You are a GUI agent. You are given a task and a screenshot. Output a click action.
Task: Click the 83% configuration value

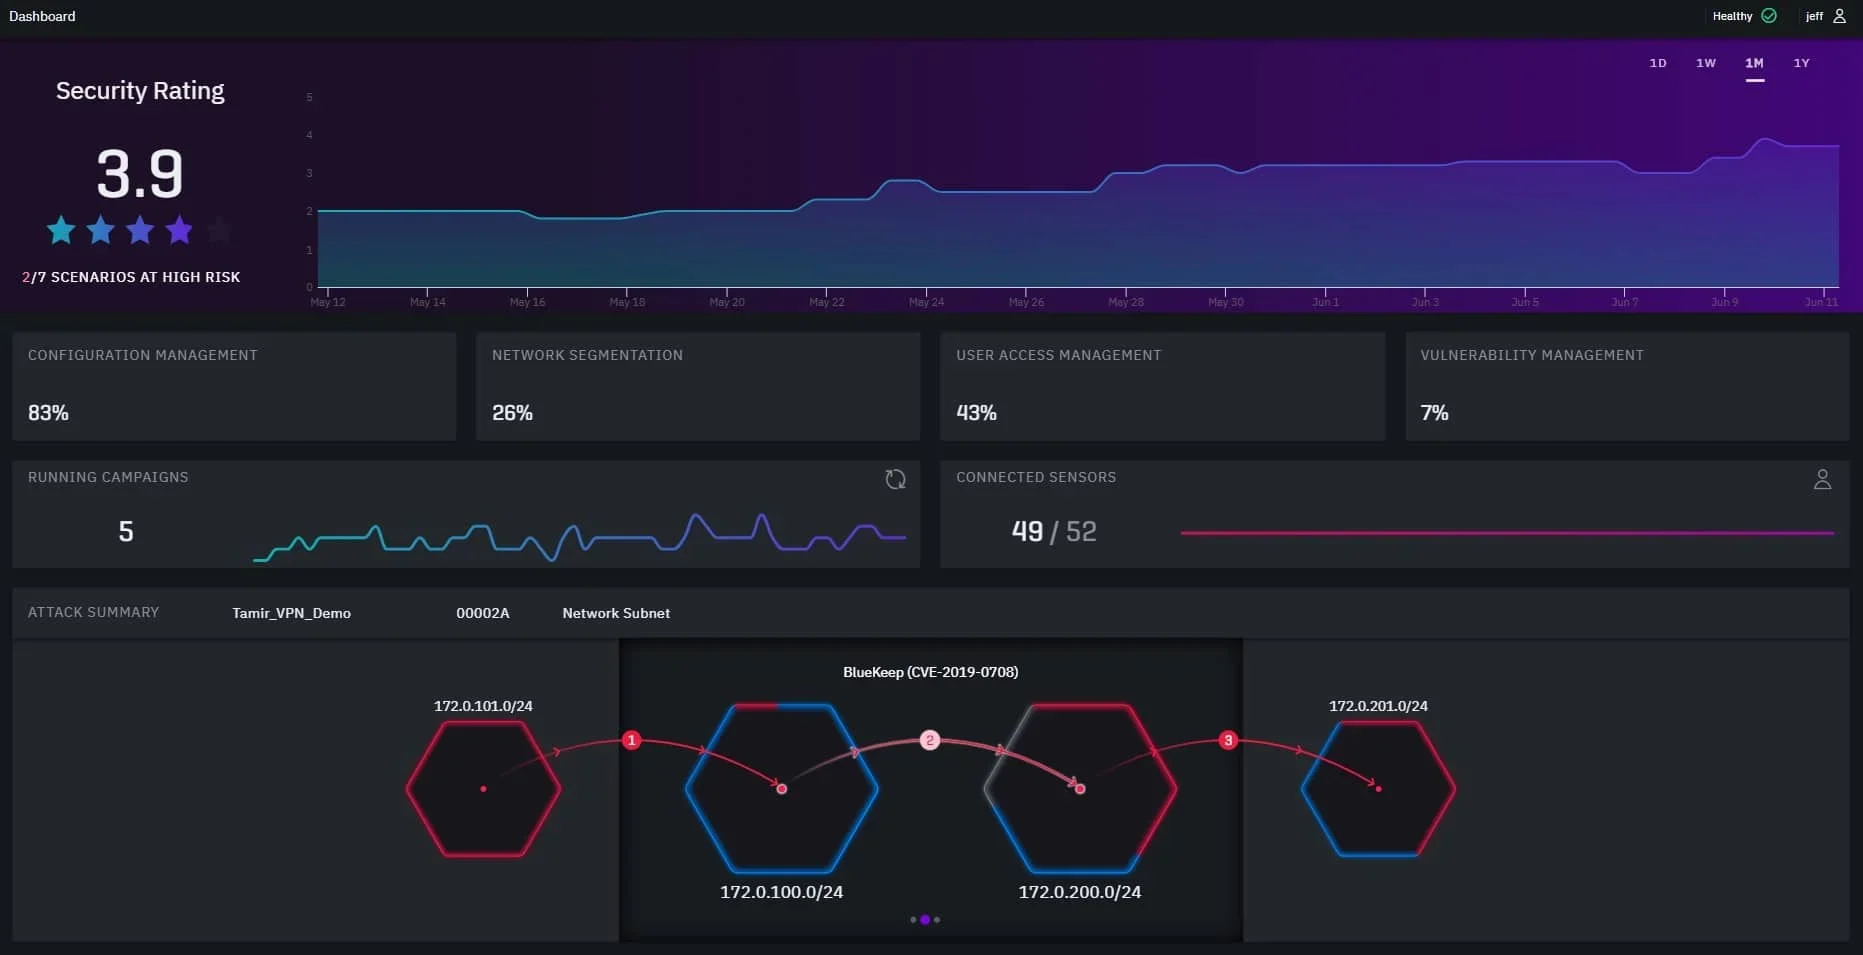click(x=48, y=413)
